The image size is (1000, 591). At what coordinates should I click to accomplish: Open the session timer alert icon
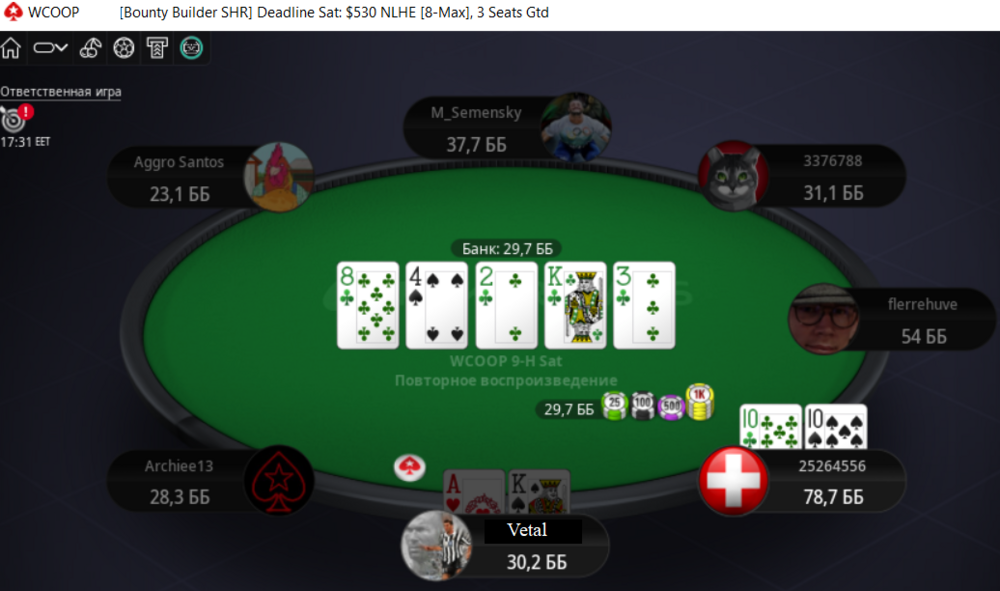click(x=15, y=118)
